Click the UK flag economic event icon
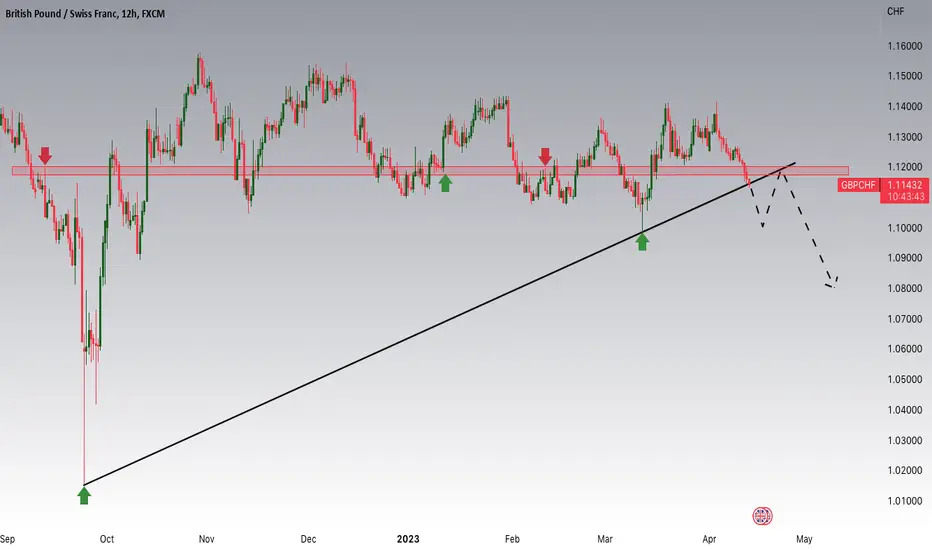 click(x=762, y=516)
